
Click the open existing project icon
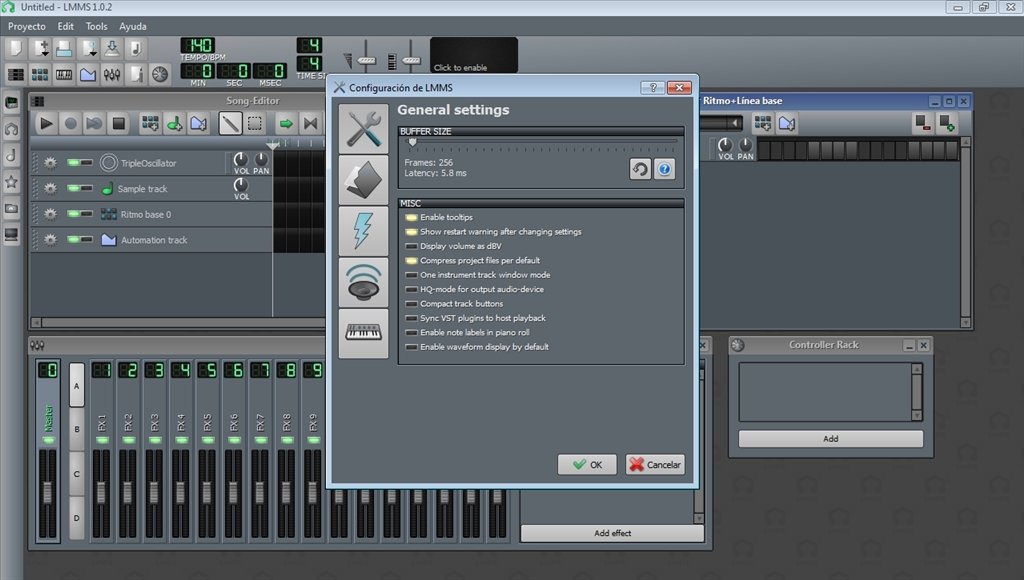(64, 48)
